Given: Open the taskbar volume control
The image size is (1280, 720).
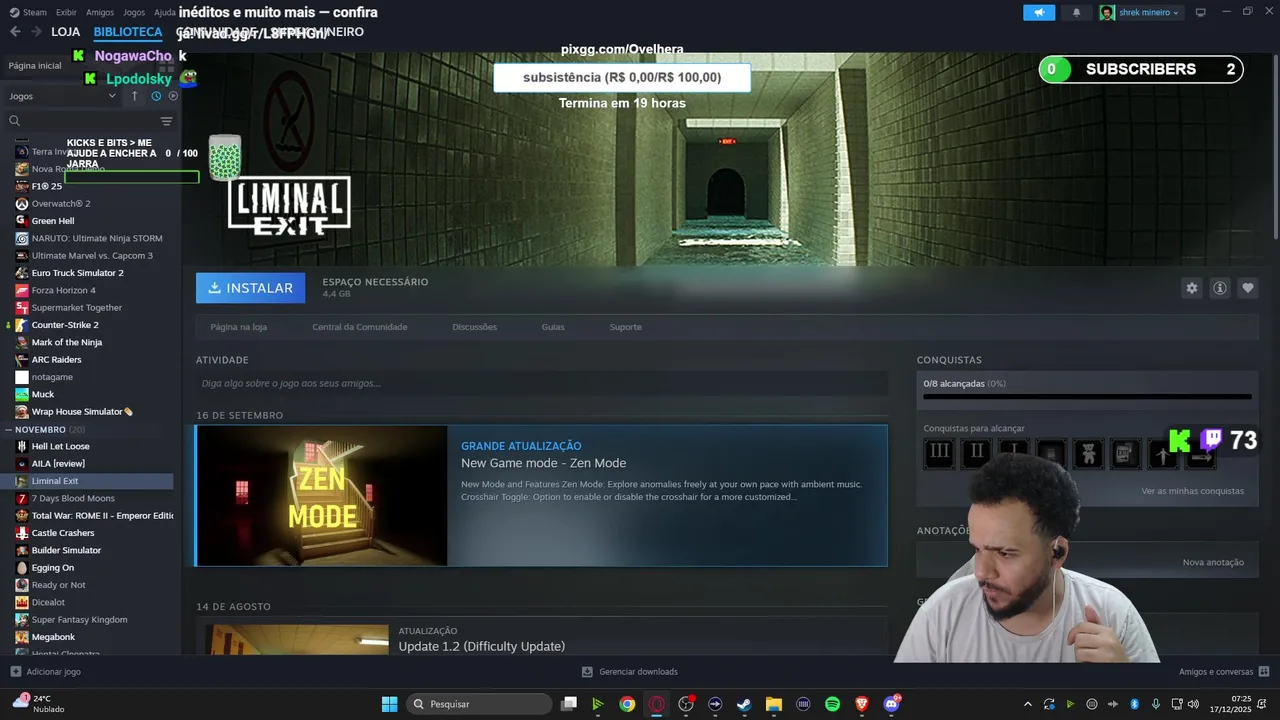Looking at the screenshot, I should (1193, 704).
